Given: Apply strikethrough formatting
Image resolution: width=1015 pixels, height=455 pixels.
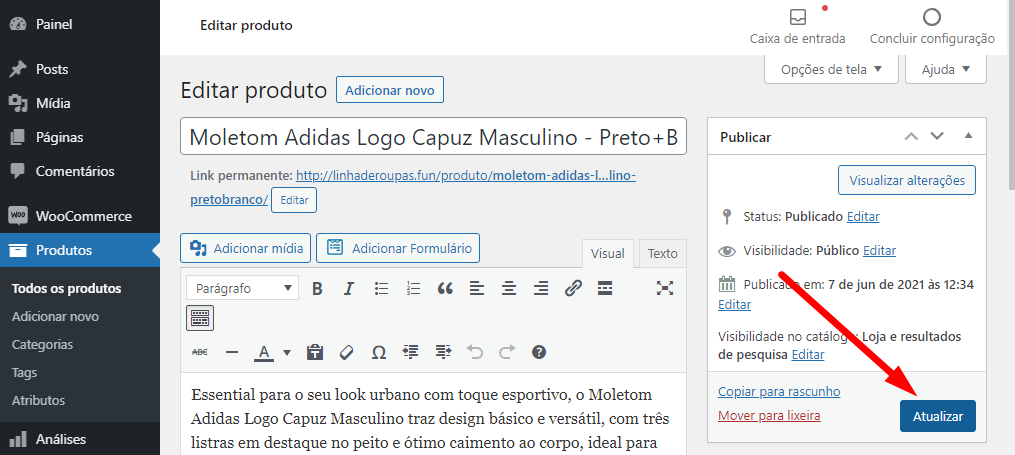Looking at the screenshot, I should coord(200,352).
